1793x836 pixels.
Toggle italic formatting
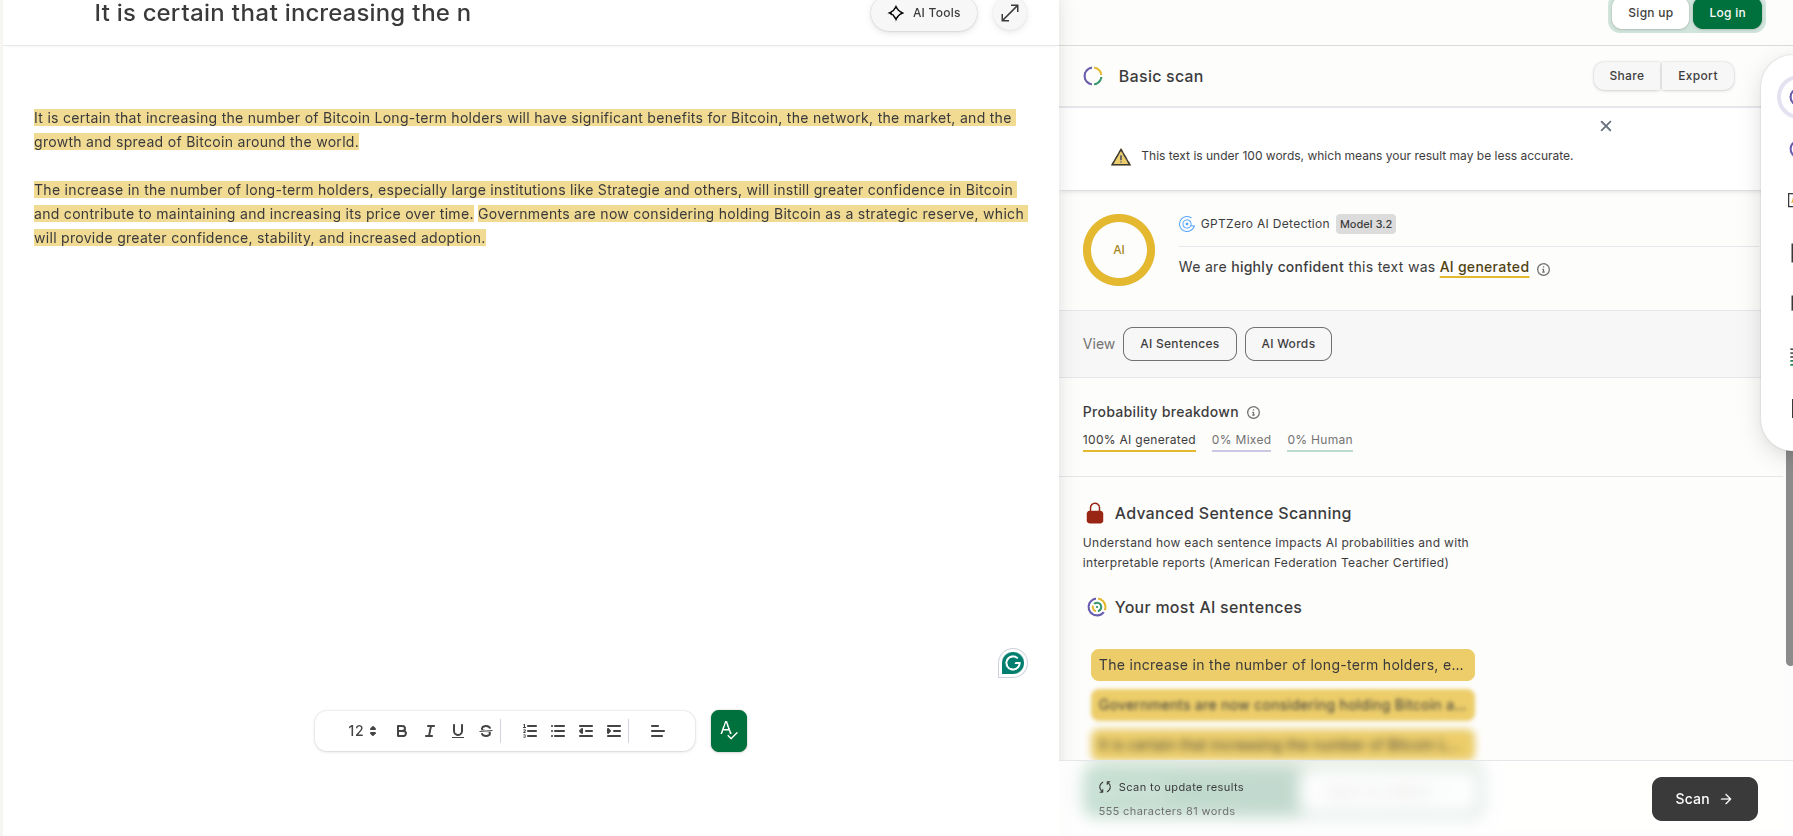[x=429, y=731]
